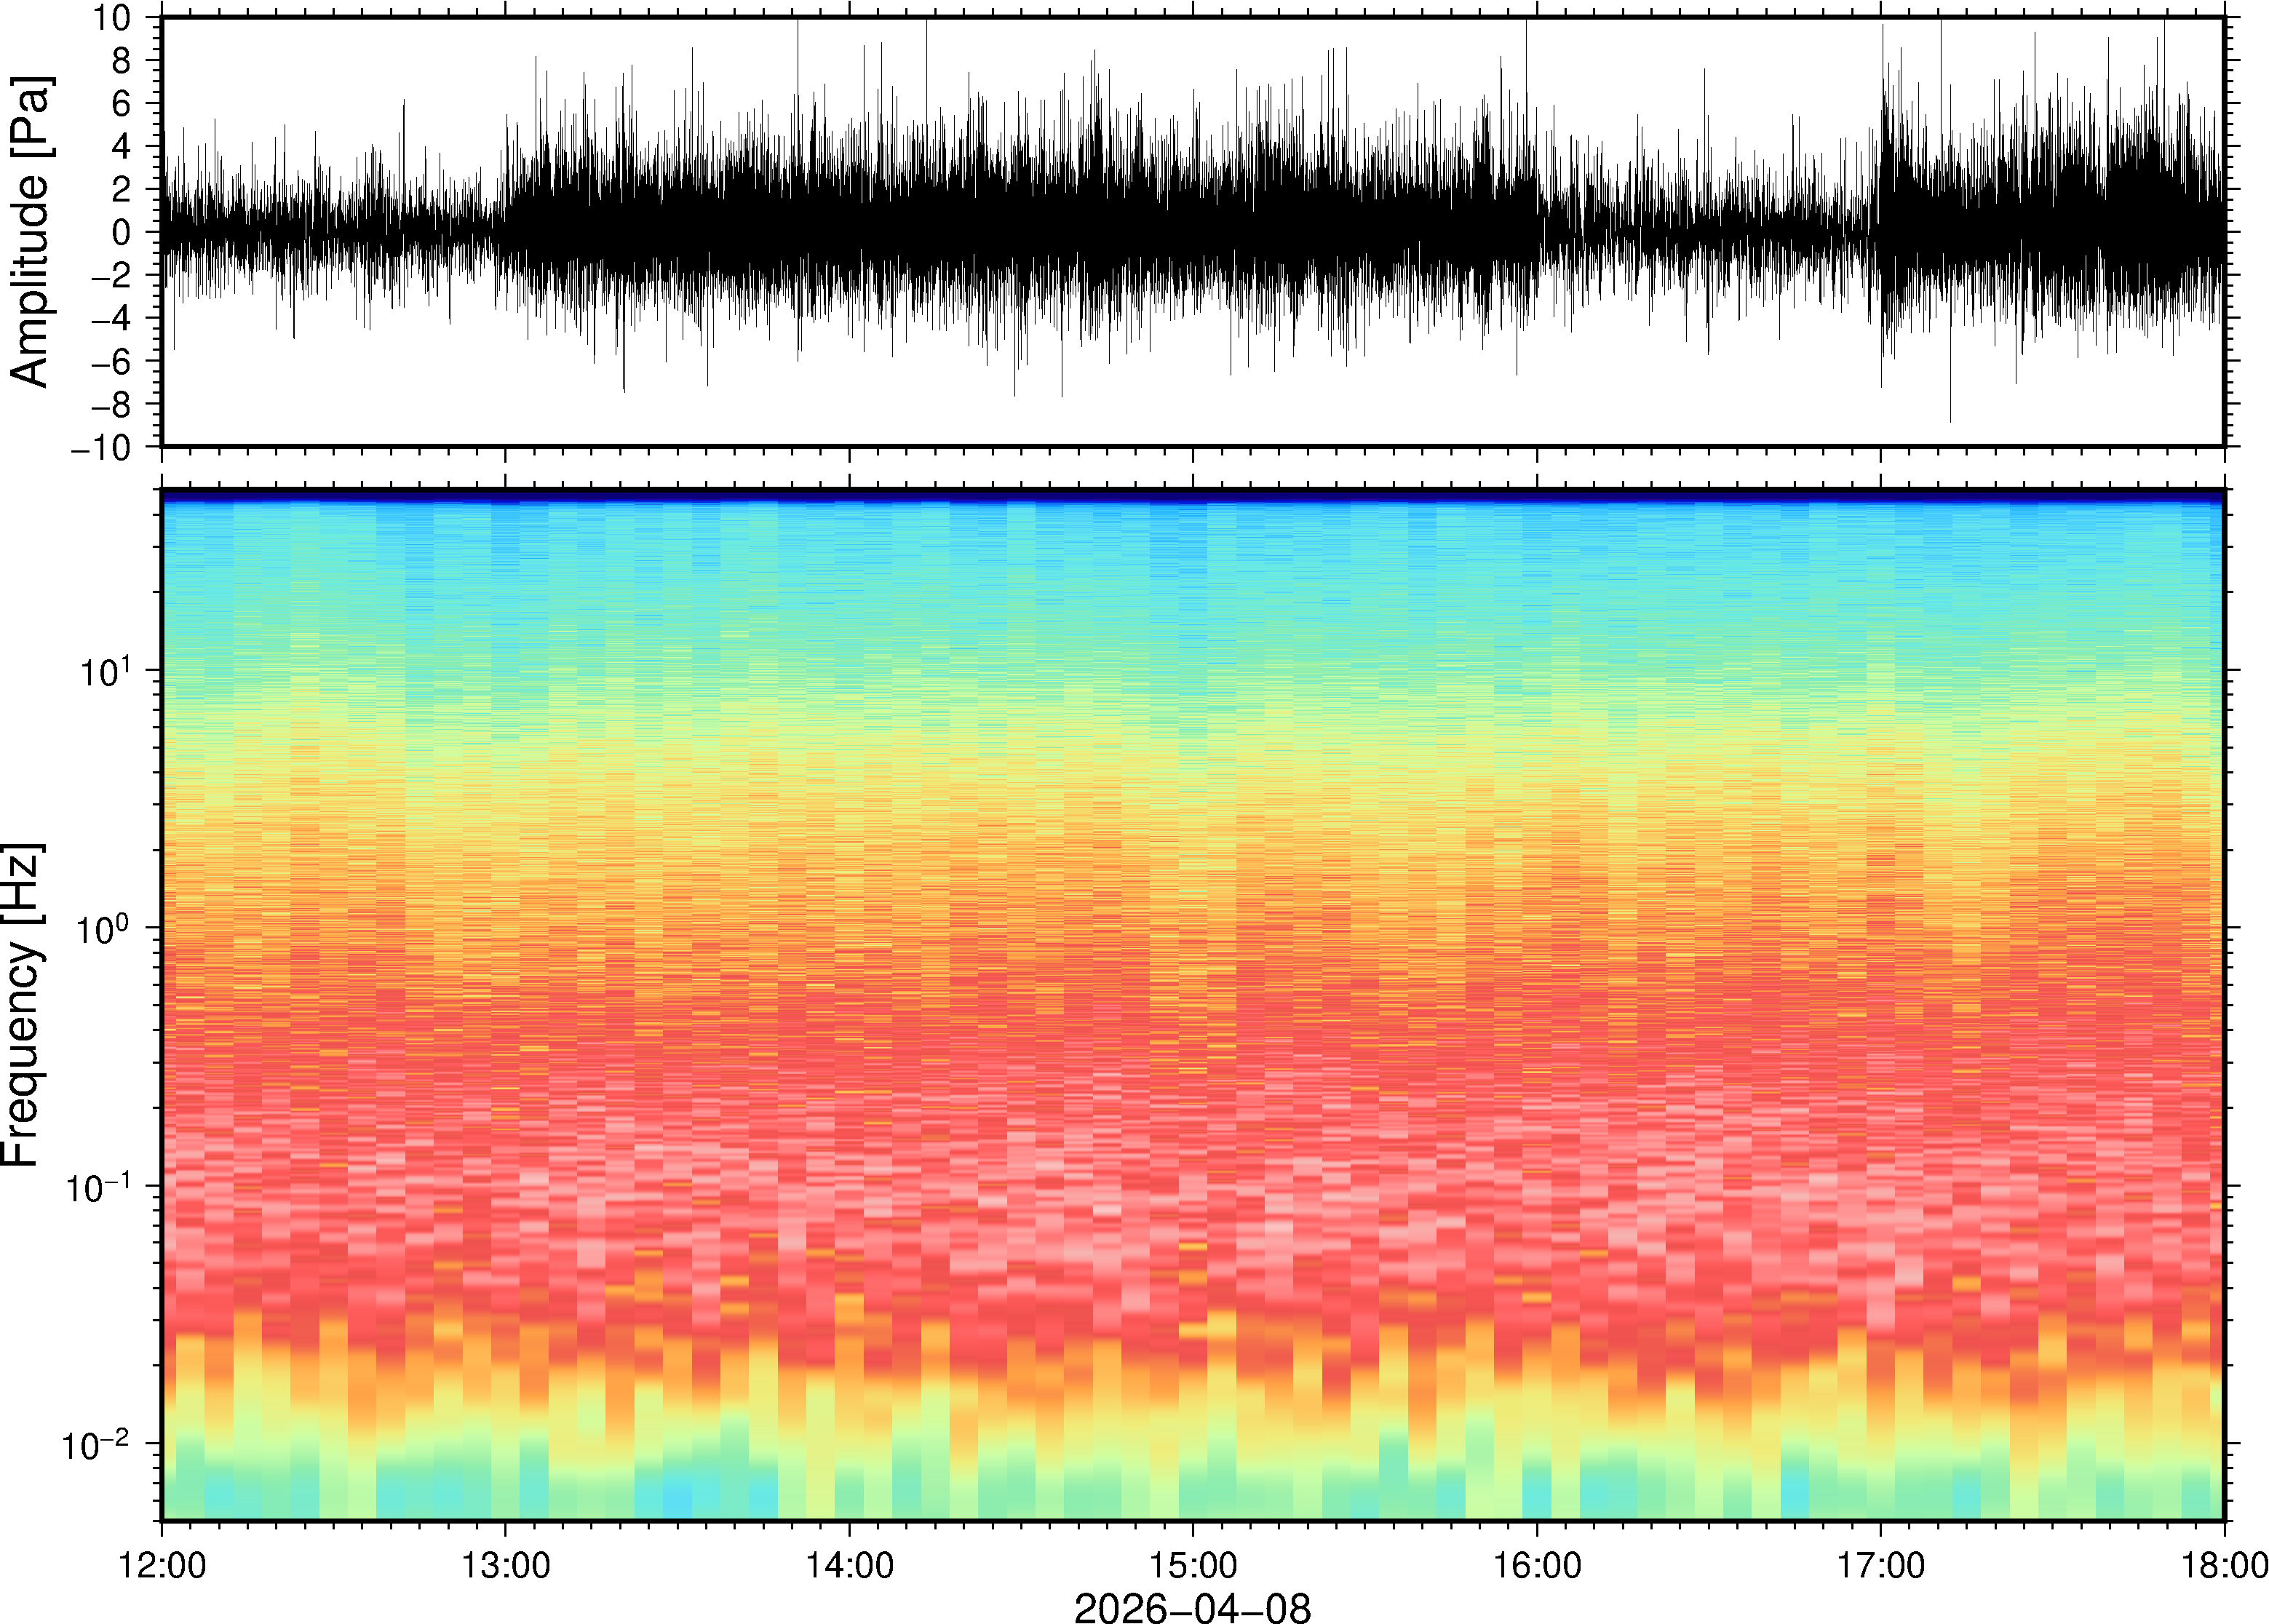
Task: Click the 14:00 time axis label
Action: tap(849, 1564)
